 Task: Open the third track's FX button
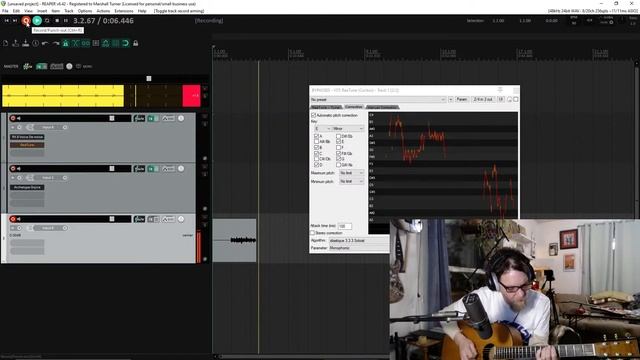(153, 219)
